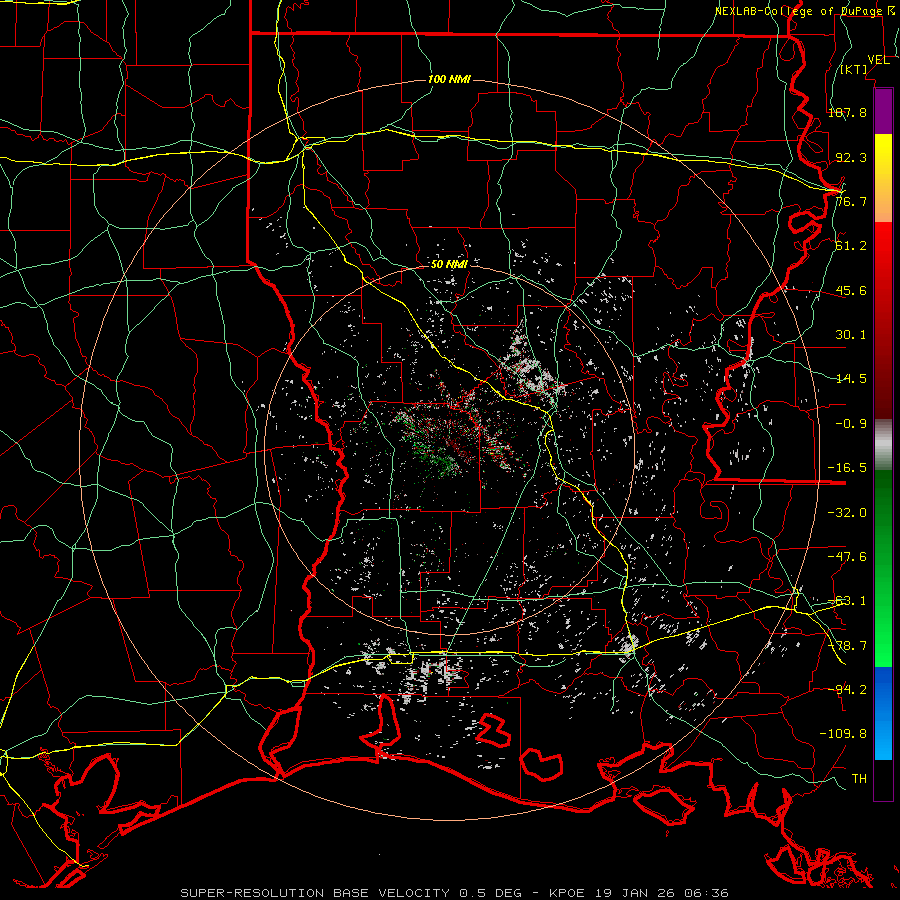Image resolution: width=900 pixels, height=900 pixels.
Task: Select the 61.2 velocity scale value
Action: pyautogui.click(x=851, y=246)
